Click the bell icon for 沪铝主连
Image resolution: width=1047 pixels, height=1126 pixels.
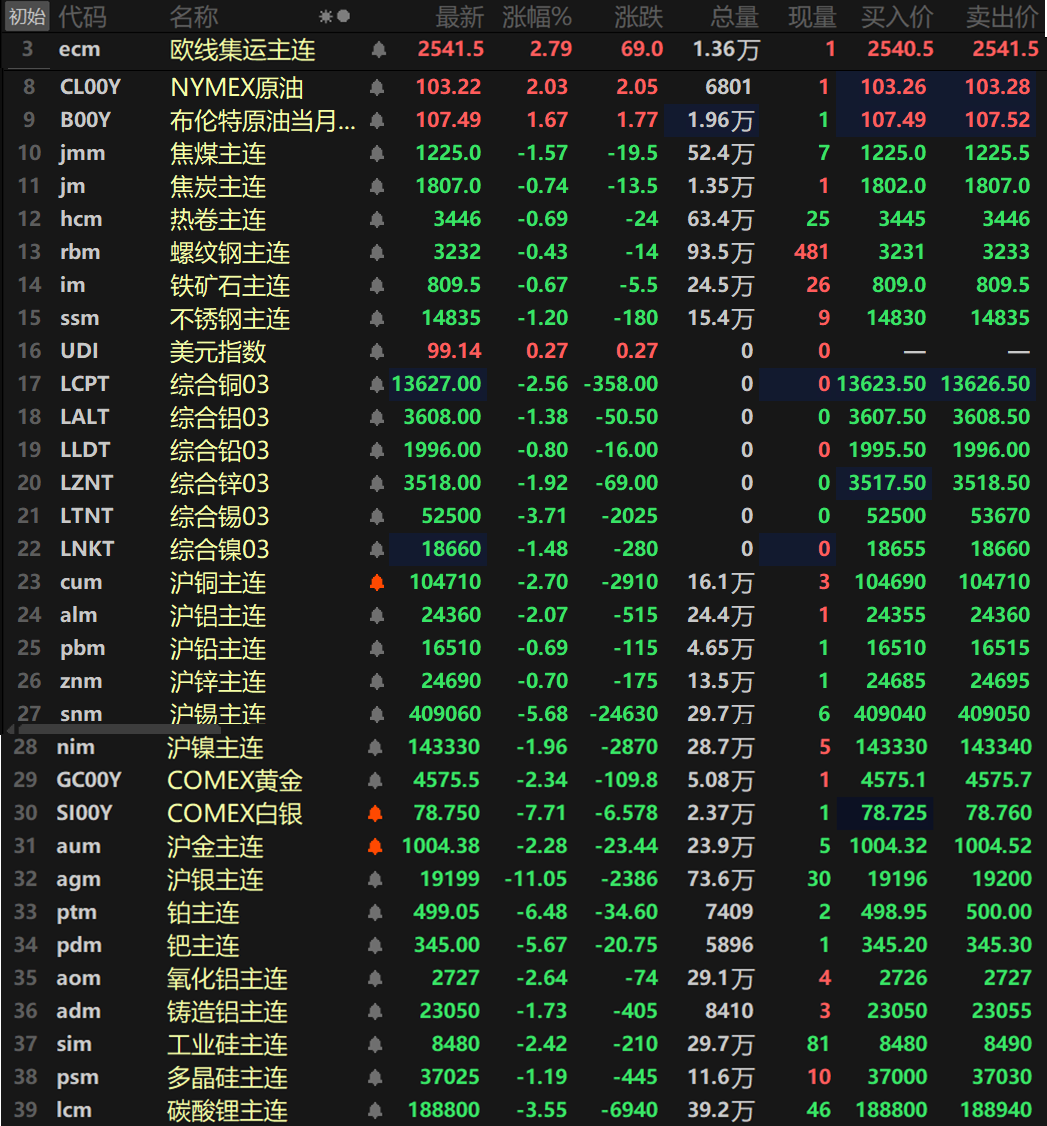click(376, 616)
